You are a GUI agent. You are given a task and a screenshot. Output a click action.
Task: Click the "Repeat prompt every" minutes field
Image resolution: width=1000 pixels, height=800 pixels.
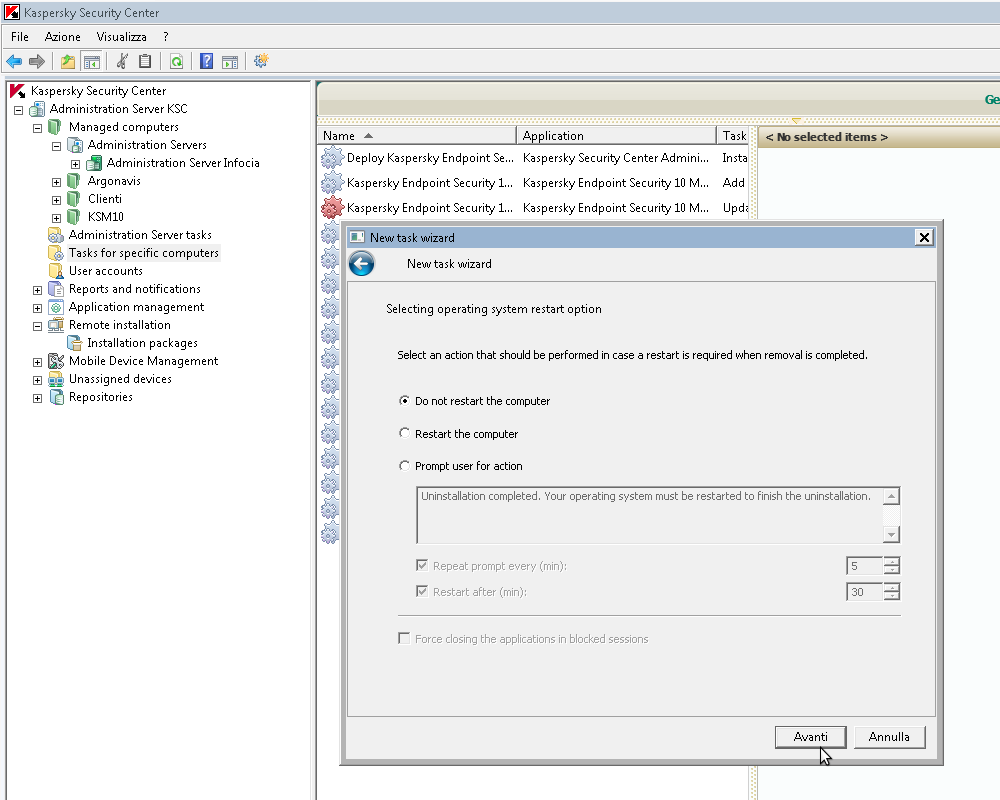[x=864, y=566]
